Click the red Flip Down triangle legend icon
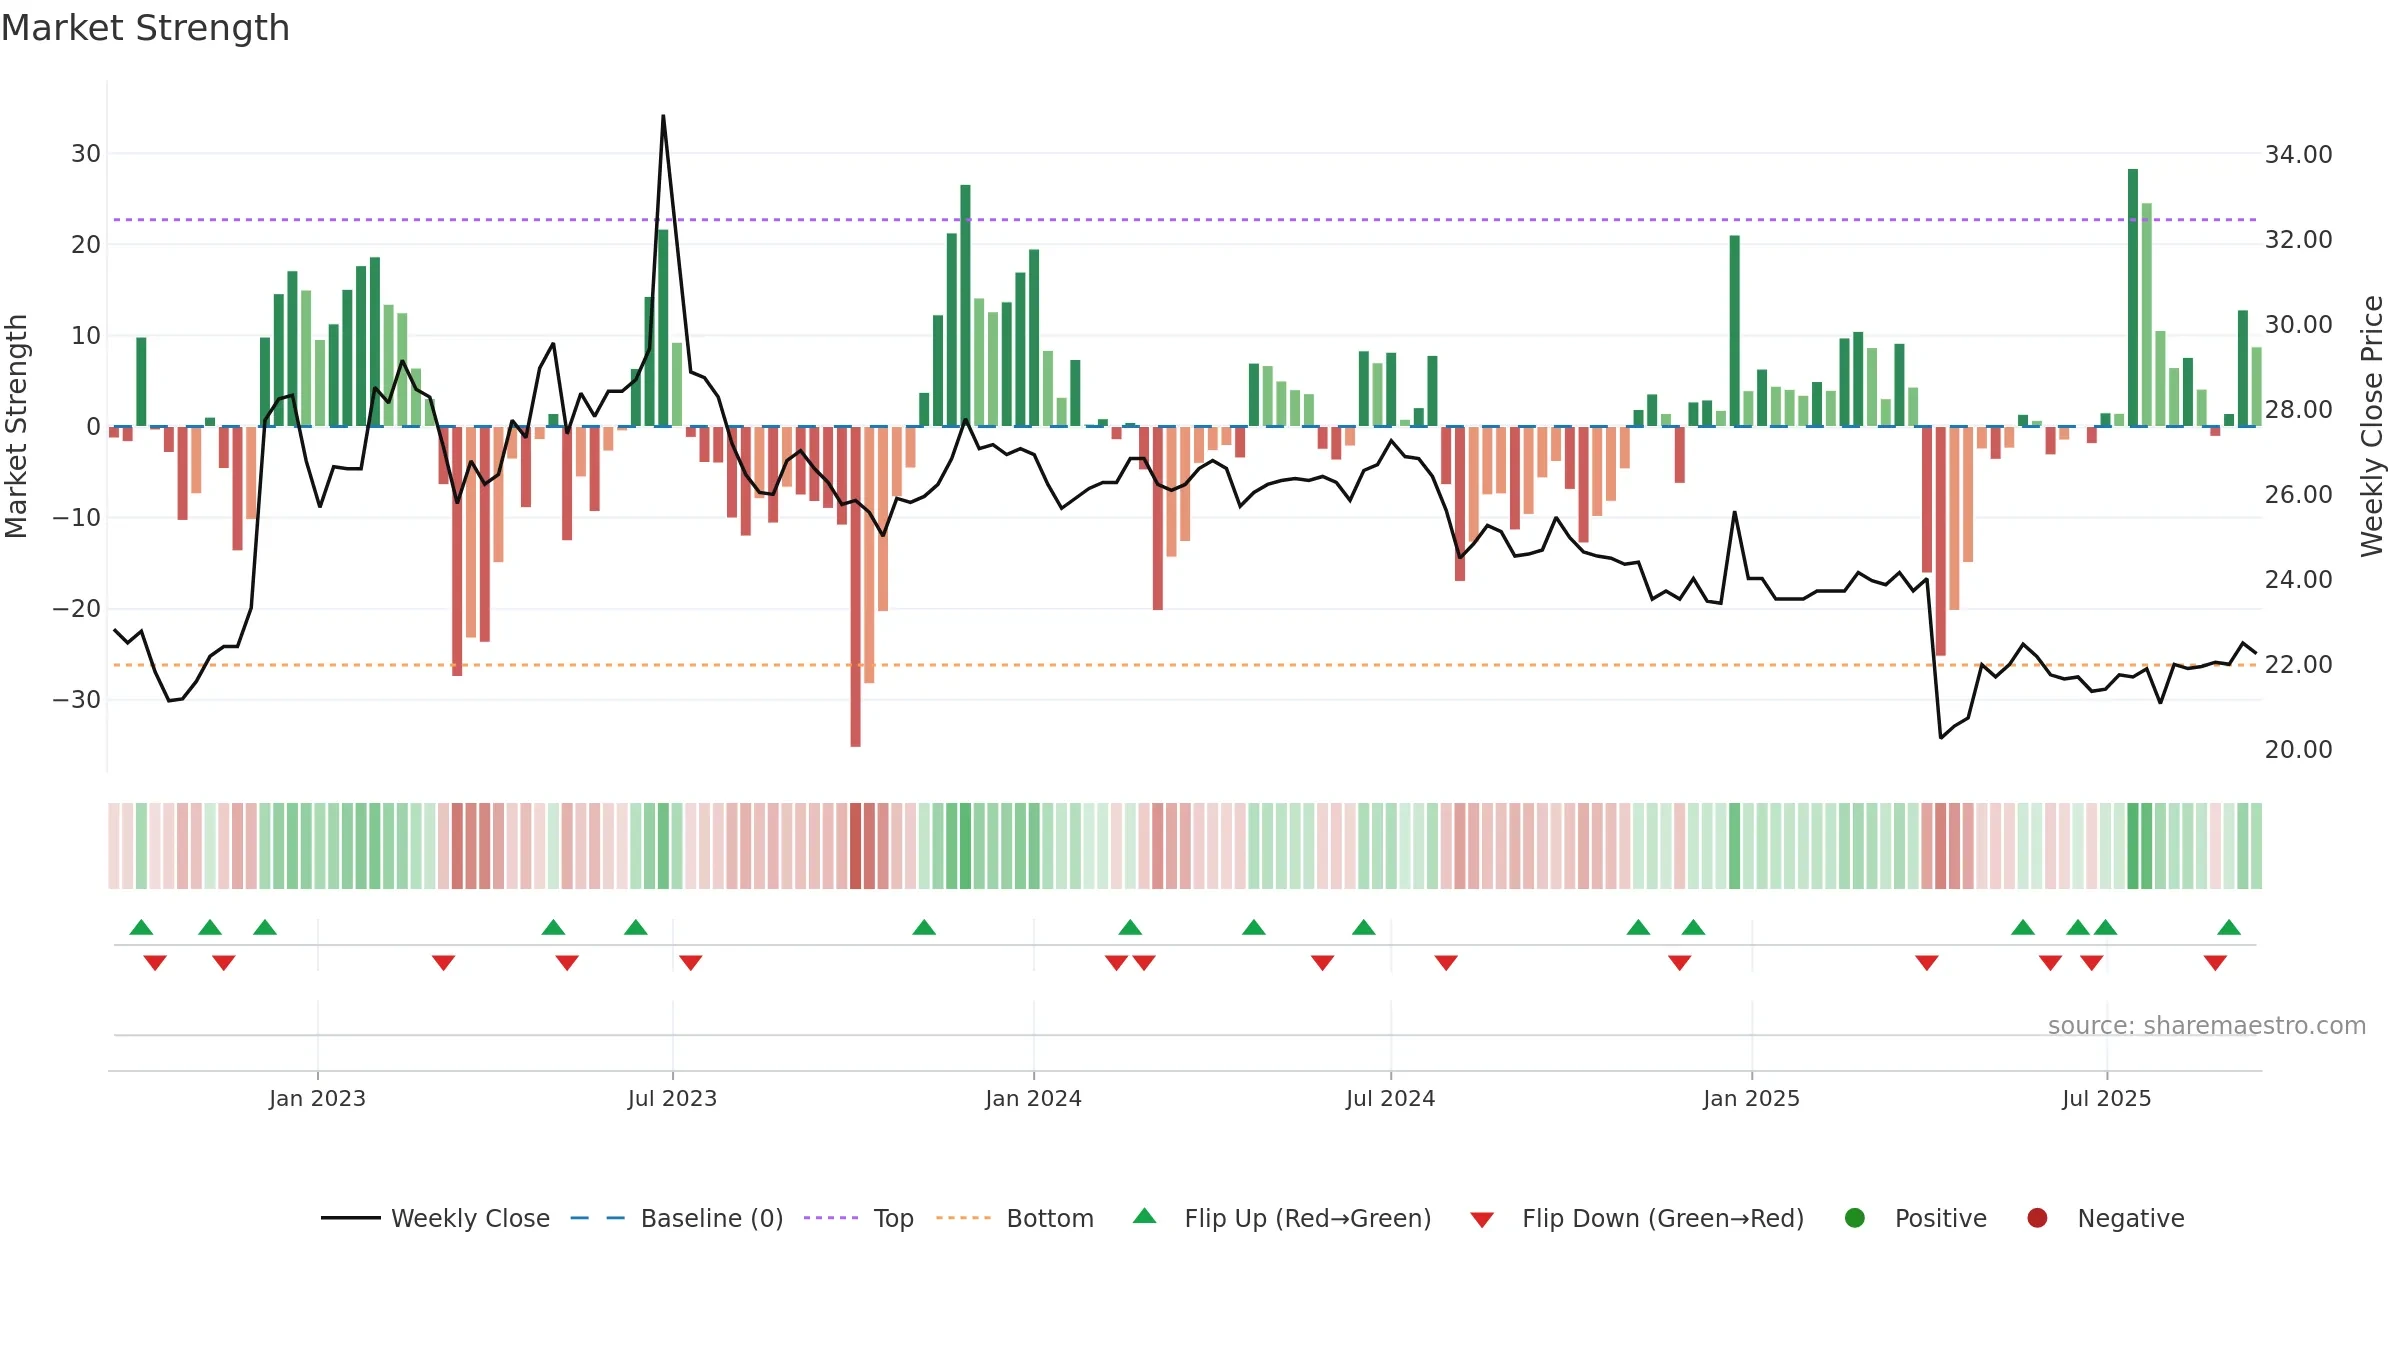The width and height of the screenshot is (2400, 1350). tap(1482, 1220)
